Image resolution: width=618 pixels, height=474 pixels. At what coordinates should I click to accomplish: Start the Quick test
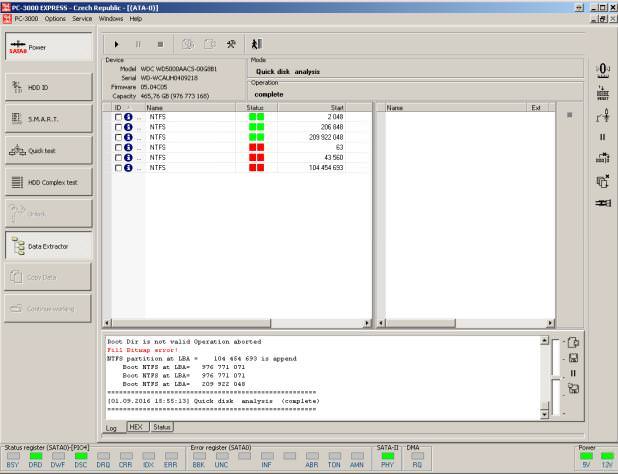click(x=48, y=150)
